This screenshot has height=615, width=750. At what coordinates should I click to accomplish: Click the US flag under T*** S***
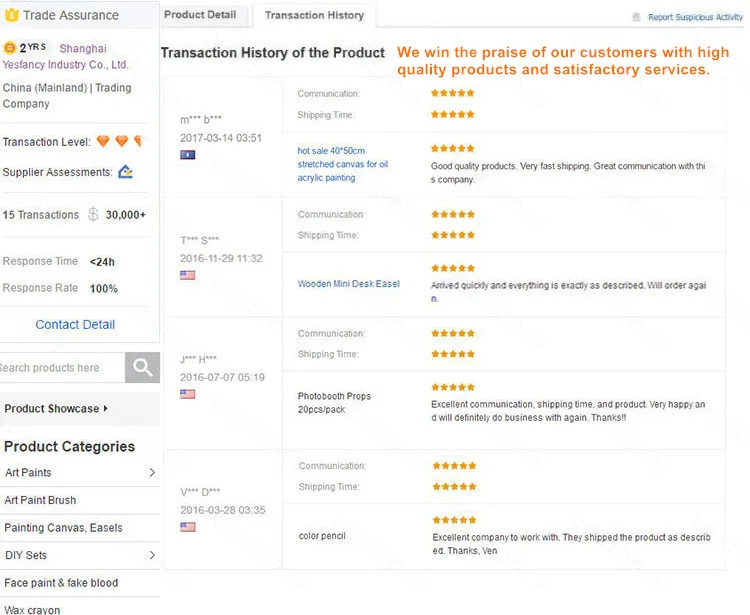coord(187,275)
